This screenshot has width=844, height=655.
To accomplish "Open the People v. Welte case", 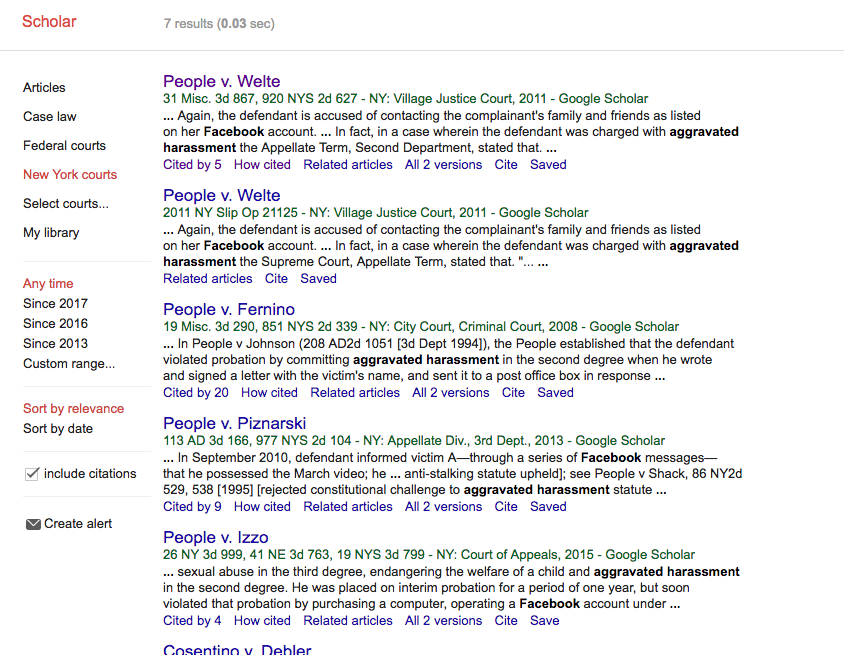I will (221, 81).
